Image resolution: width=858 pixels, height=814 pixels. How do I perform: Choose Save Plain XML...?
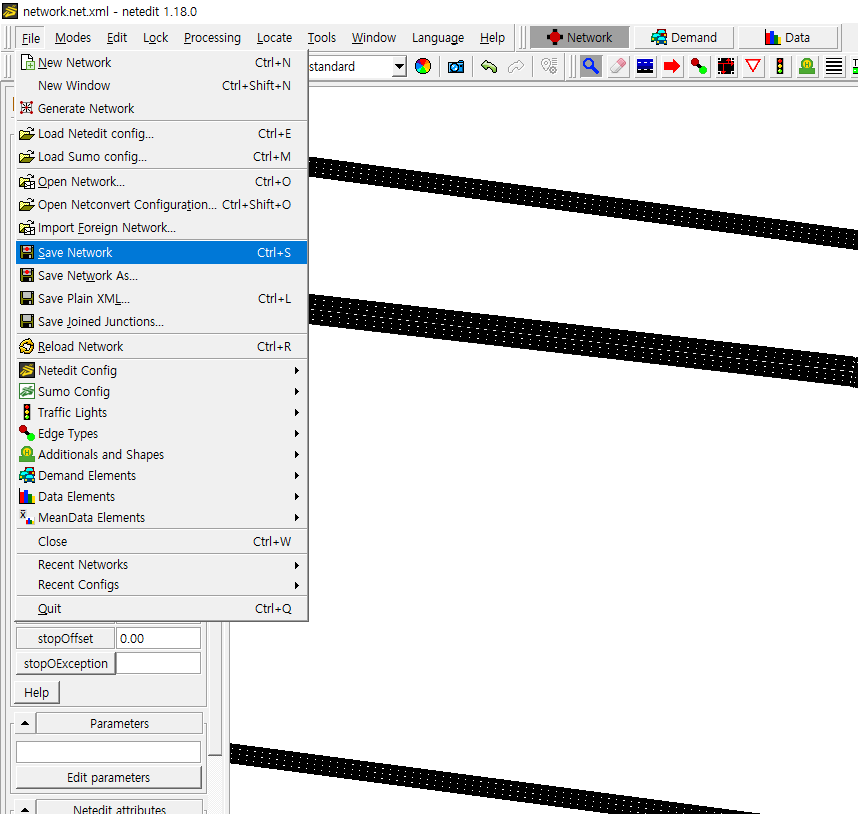[162, 299]
